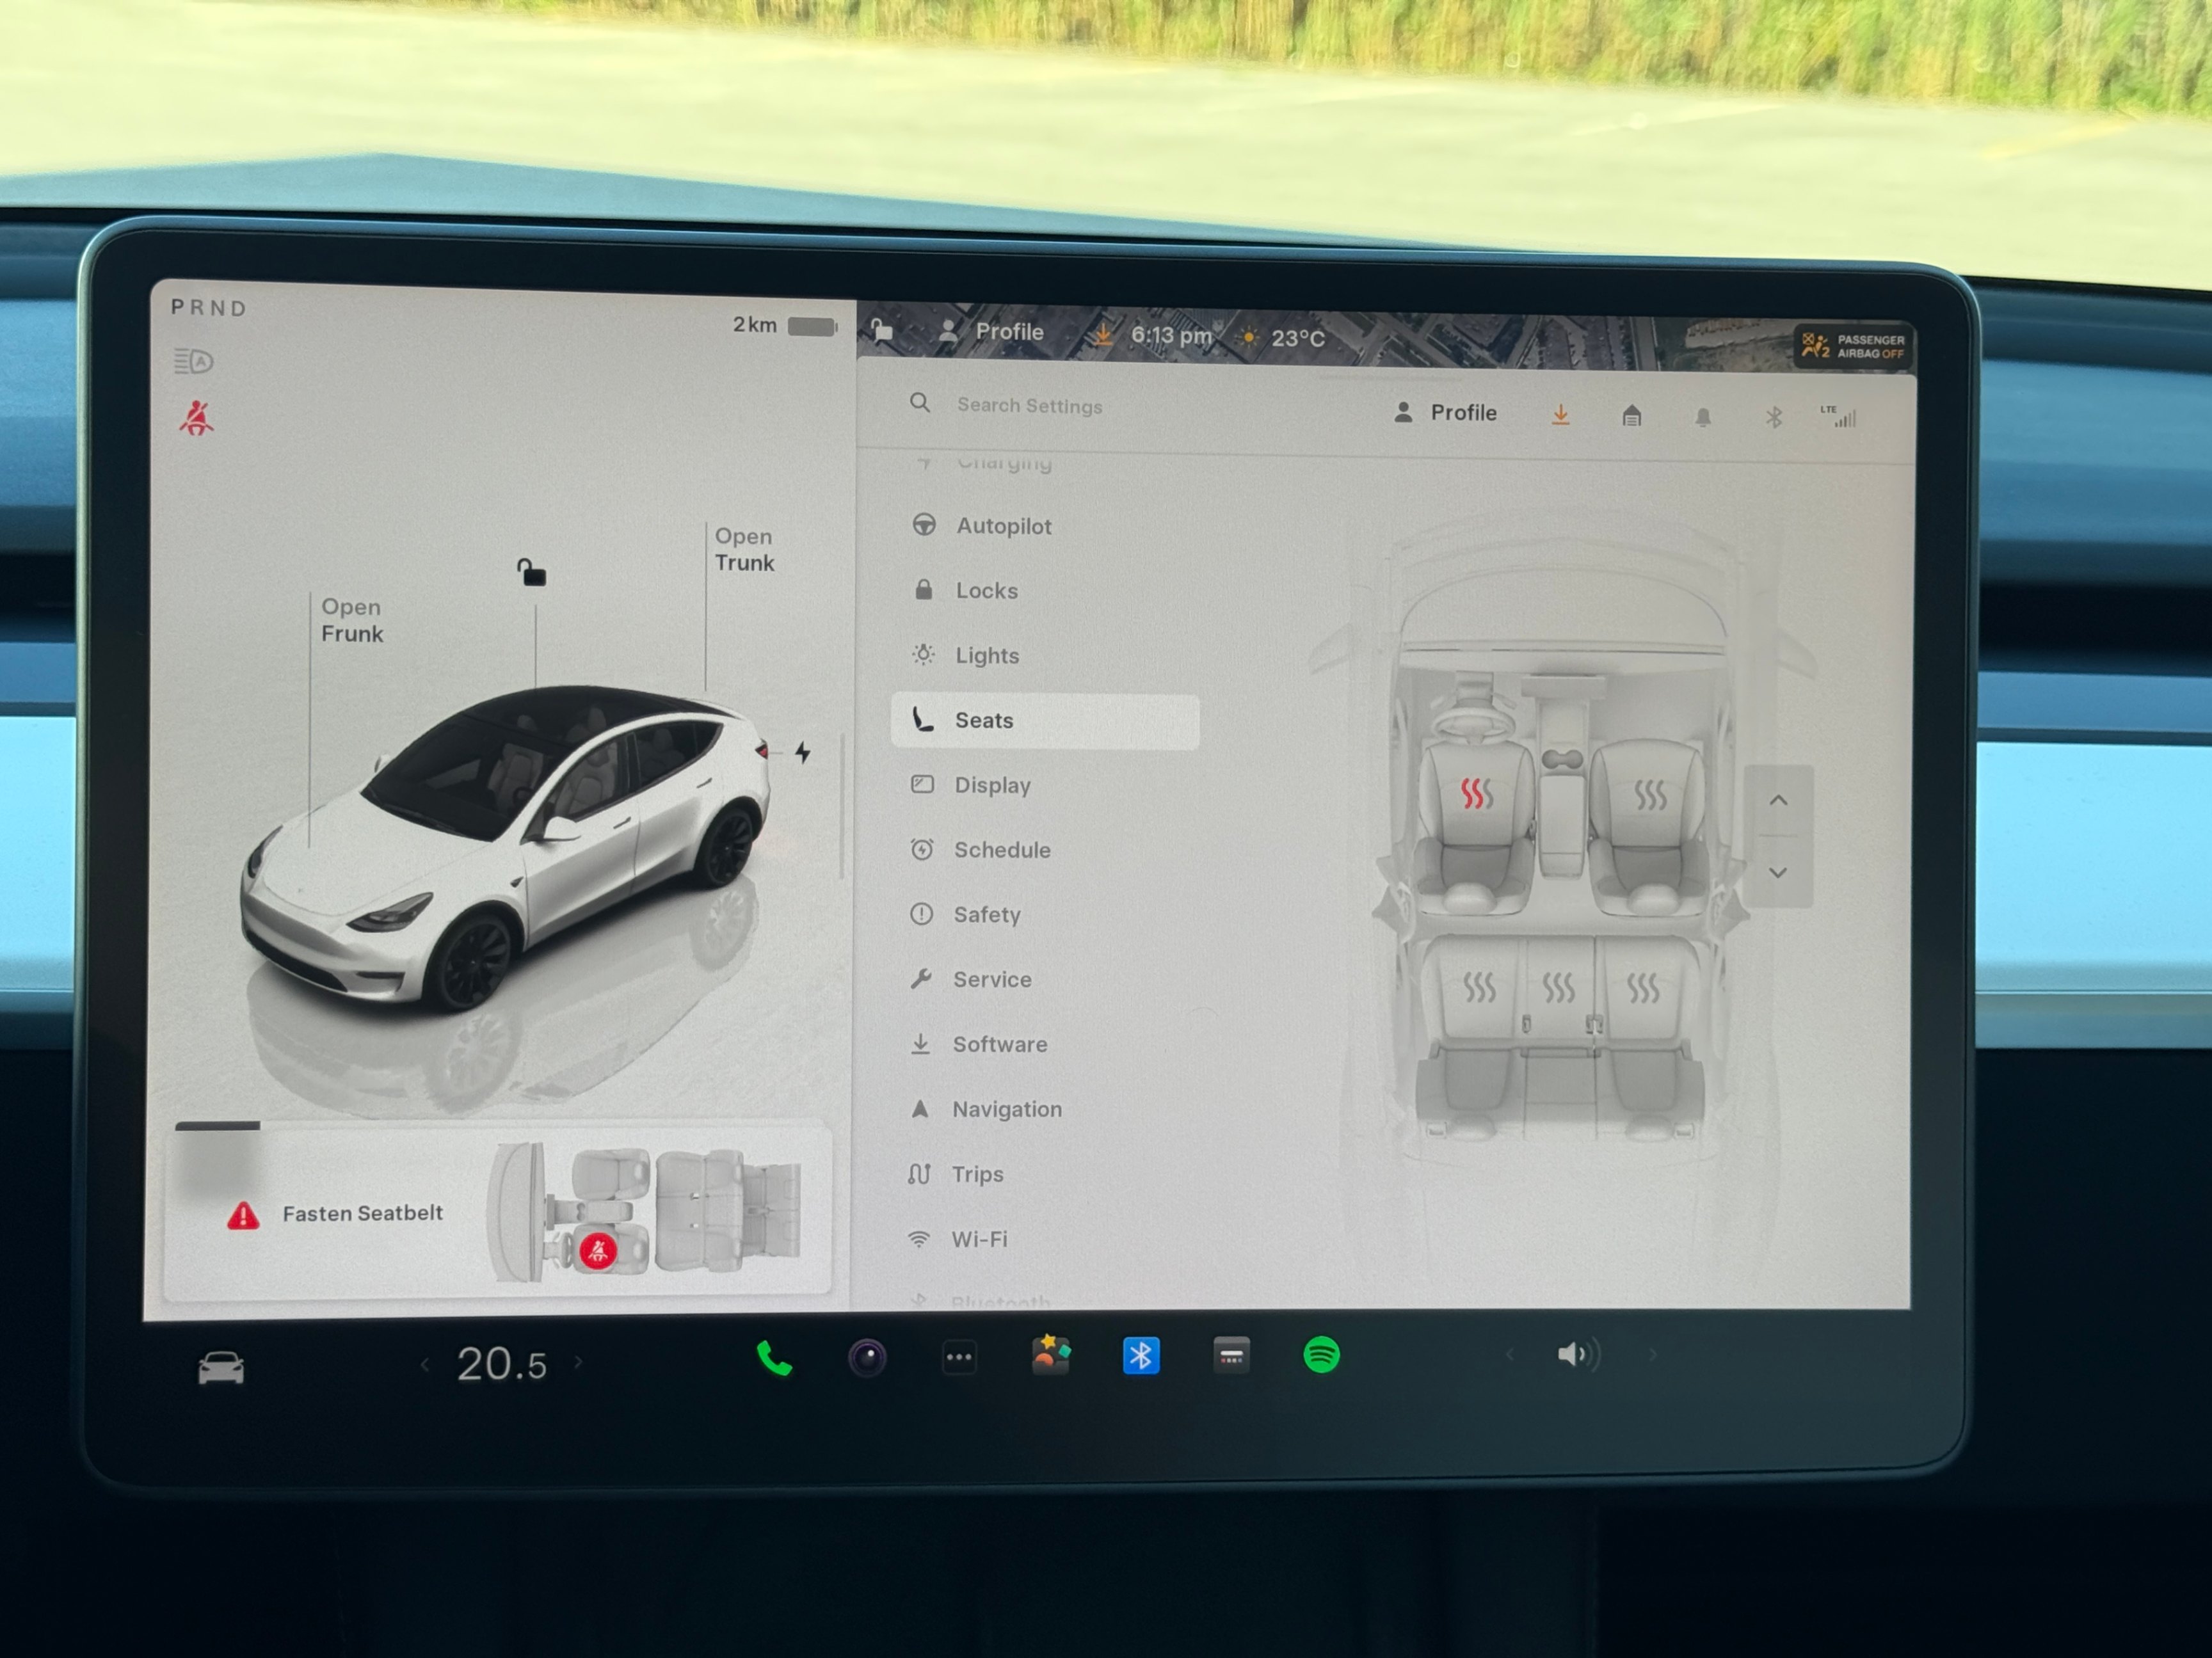The width and height of the screenshot is (2212, 1658).
Task: Launch Spotify from the bottom bar
Action: 1321,1355
